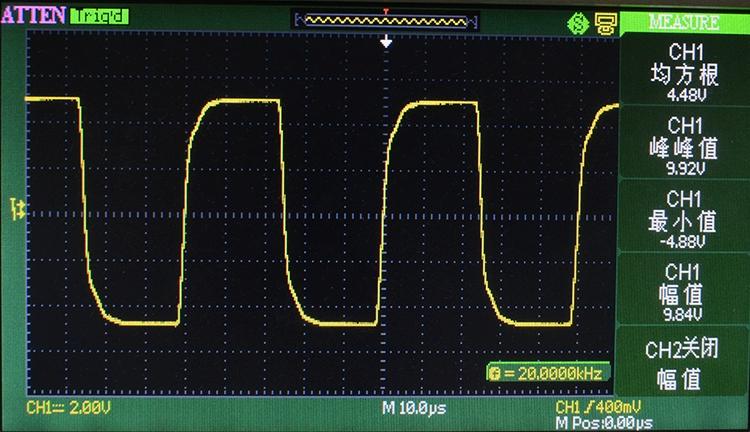Screen dimensions: 750x432
Task: Click the green circular icon in top bar
Action: pyautogui.click(x=576, y=21)
